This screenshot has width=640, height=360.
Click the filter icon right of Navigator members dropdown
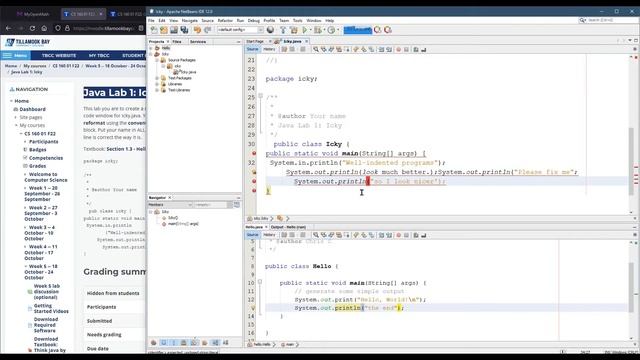[x=237, y=204]
